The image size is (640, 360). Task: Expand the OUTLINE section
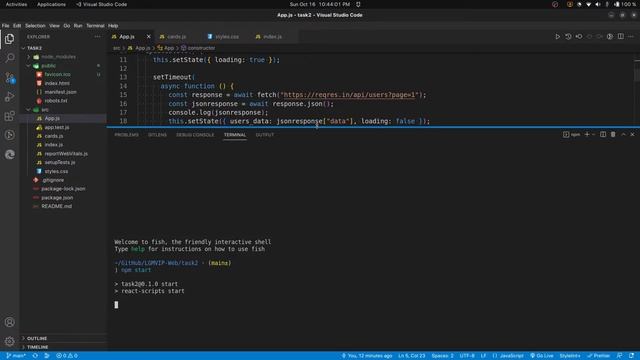click(37, 338)
